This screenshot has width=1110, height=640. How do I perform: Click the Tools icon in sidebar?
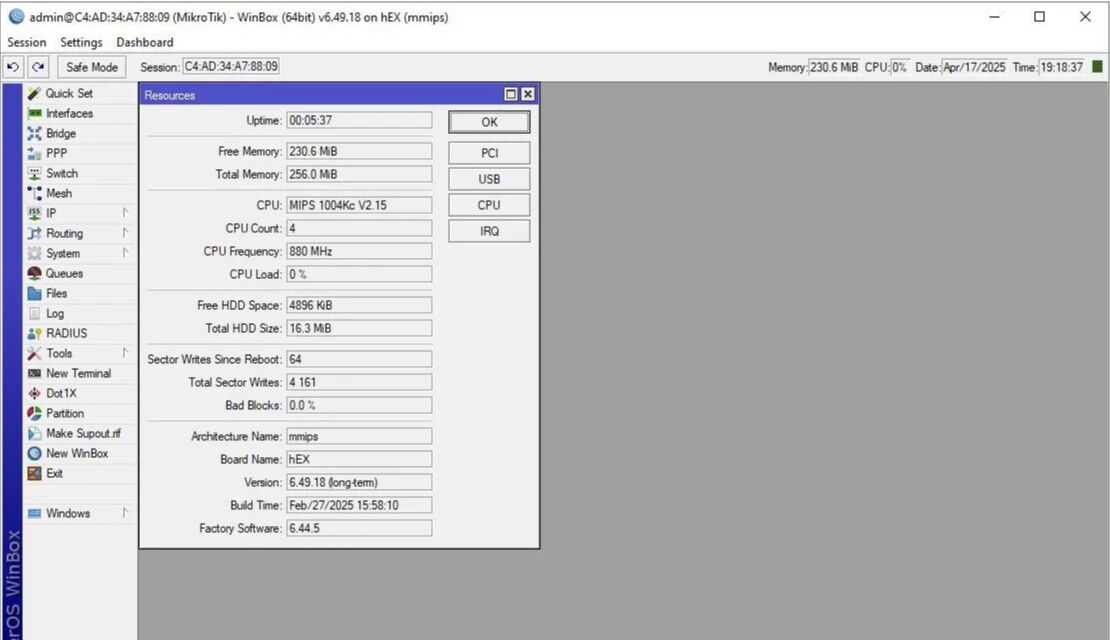[34, 353]
